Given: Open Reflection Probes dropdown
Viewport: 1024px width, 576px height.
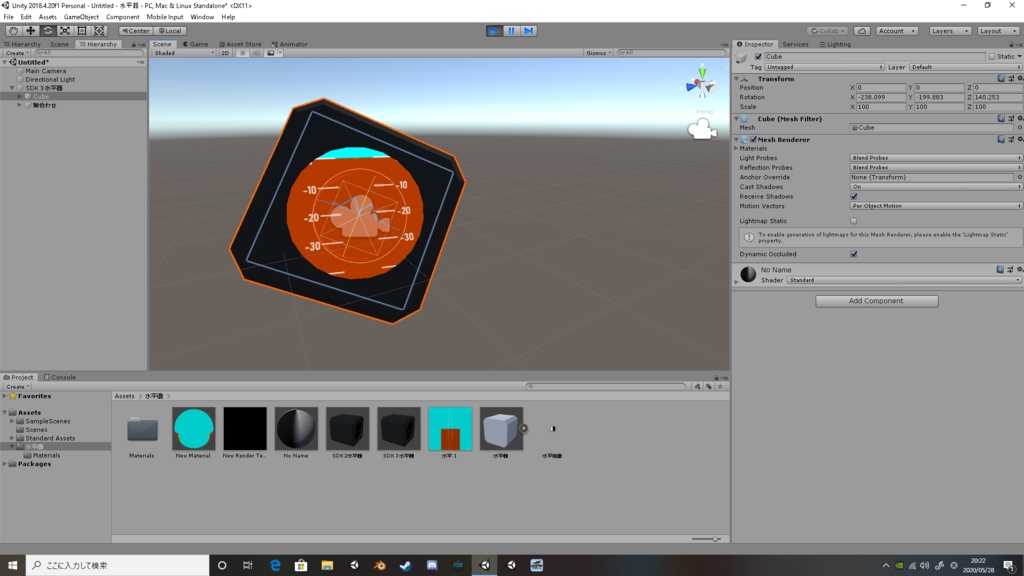Looking at the screenshot, I should [935, 167].
